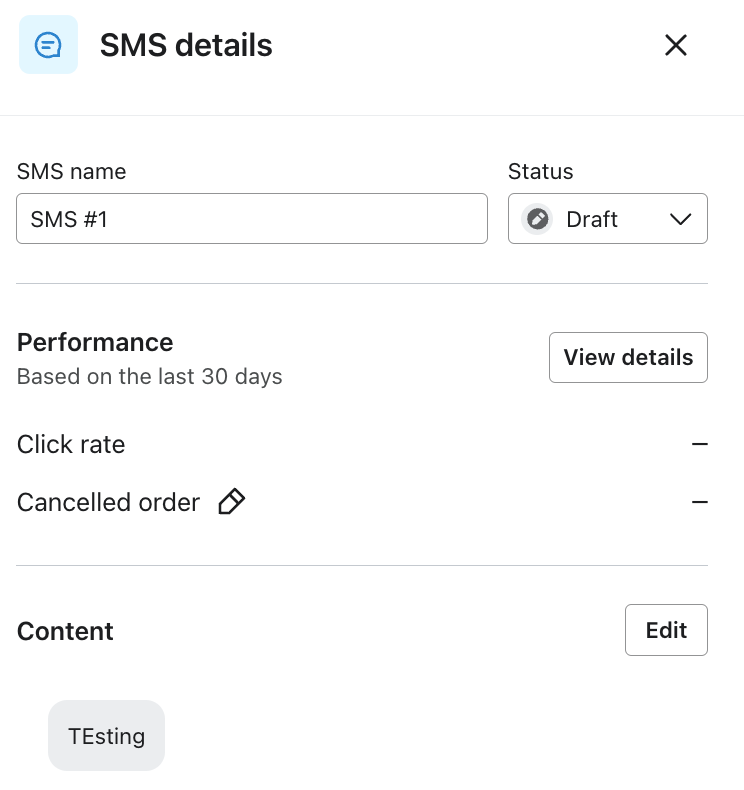Click the Content section heading
The image size is (744, 790).
point(65,631)
